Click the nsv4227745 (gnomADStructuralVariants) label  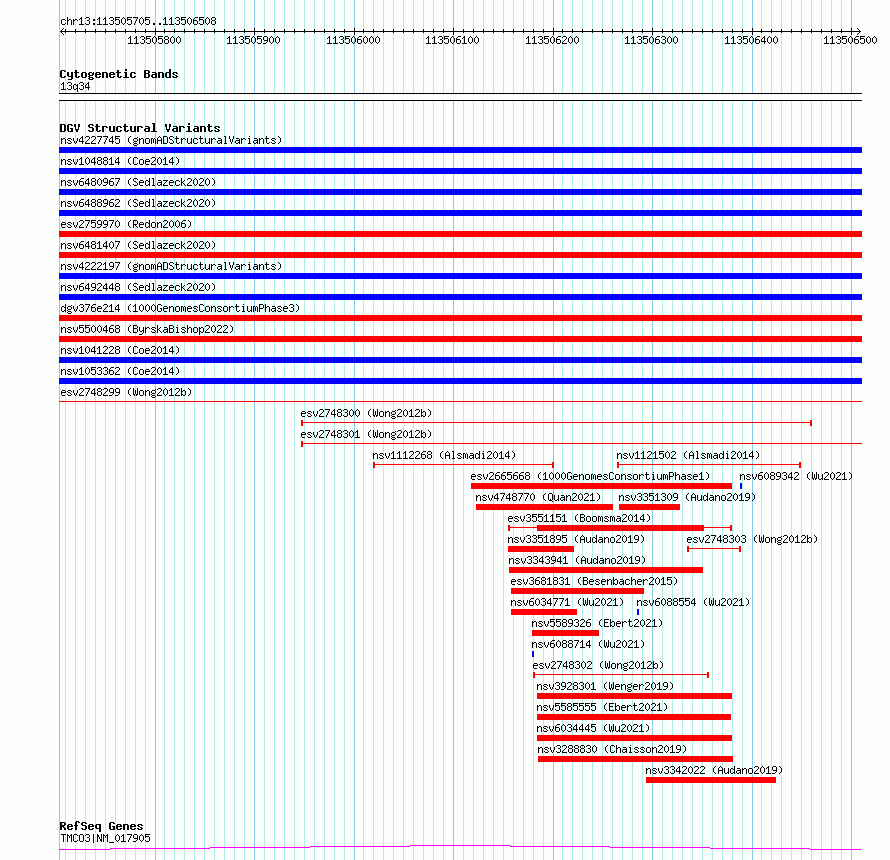pos(171,140)
